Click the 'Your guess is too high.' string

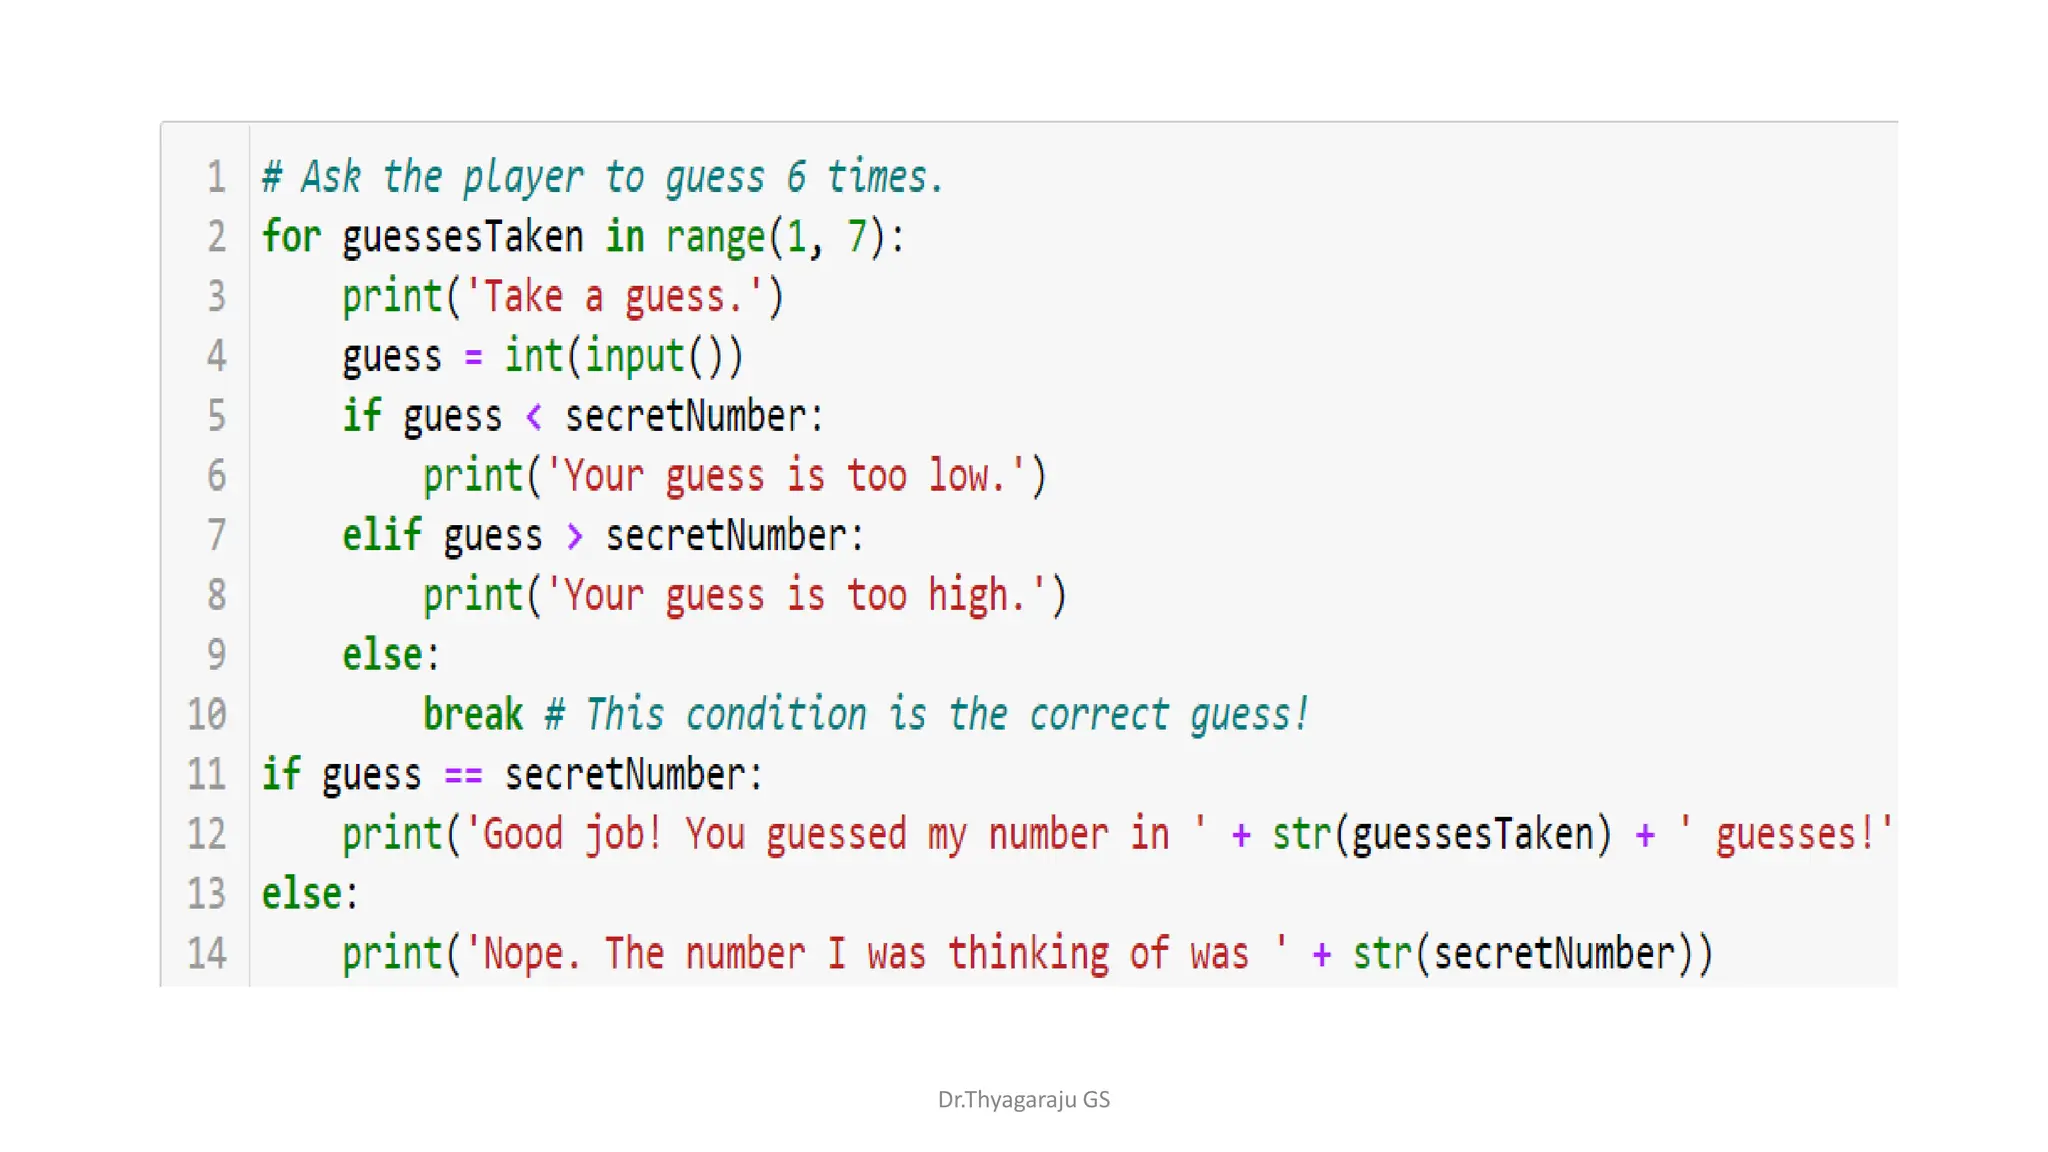coord(795,596)
